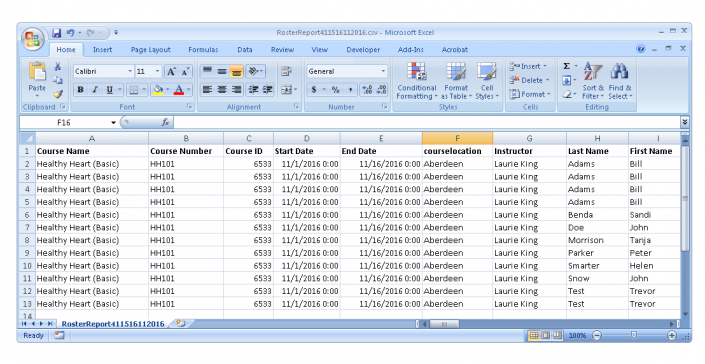
Task: Increase the cell indent
Action: 268,89
